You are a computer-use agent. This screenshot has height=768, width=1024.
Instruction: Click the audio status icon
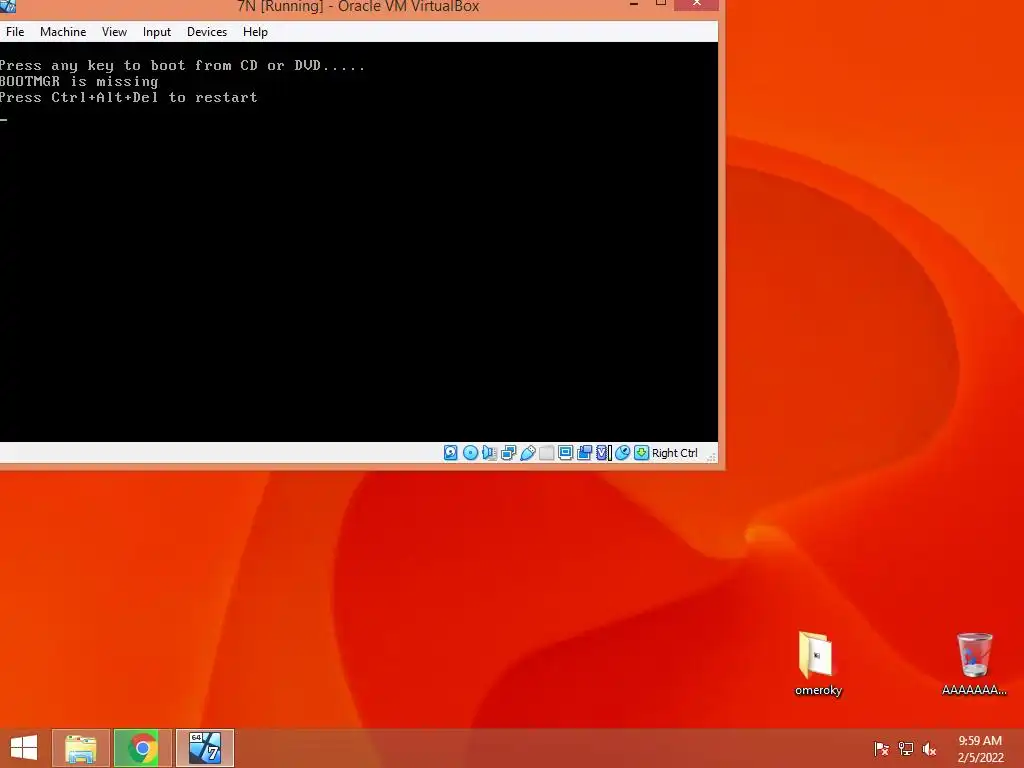click(490, 453)
